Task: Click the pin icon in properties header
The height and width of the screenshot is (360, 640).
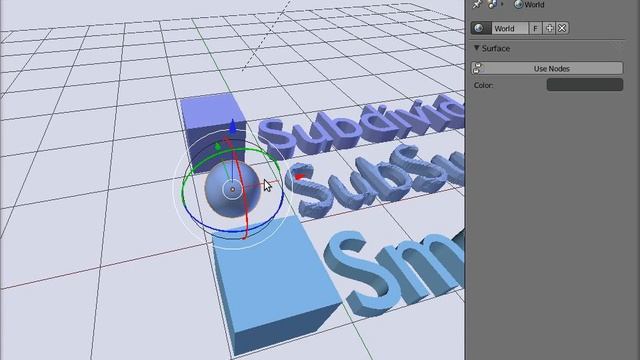Action: pos(477,4)
